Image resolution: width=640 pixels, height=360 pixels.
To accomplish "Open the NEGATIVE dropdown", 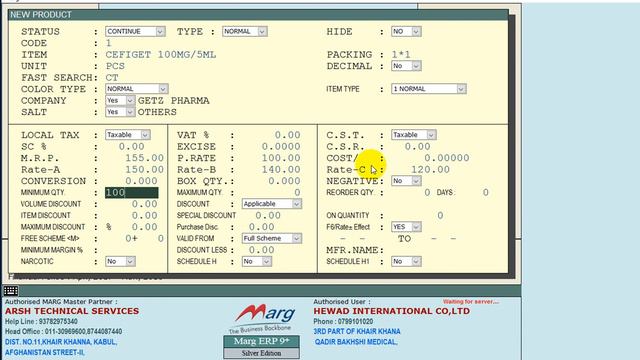I will click(x=406, y=180).
